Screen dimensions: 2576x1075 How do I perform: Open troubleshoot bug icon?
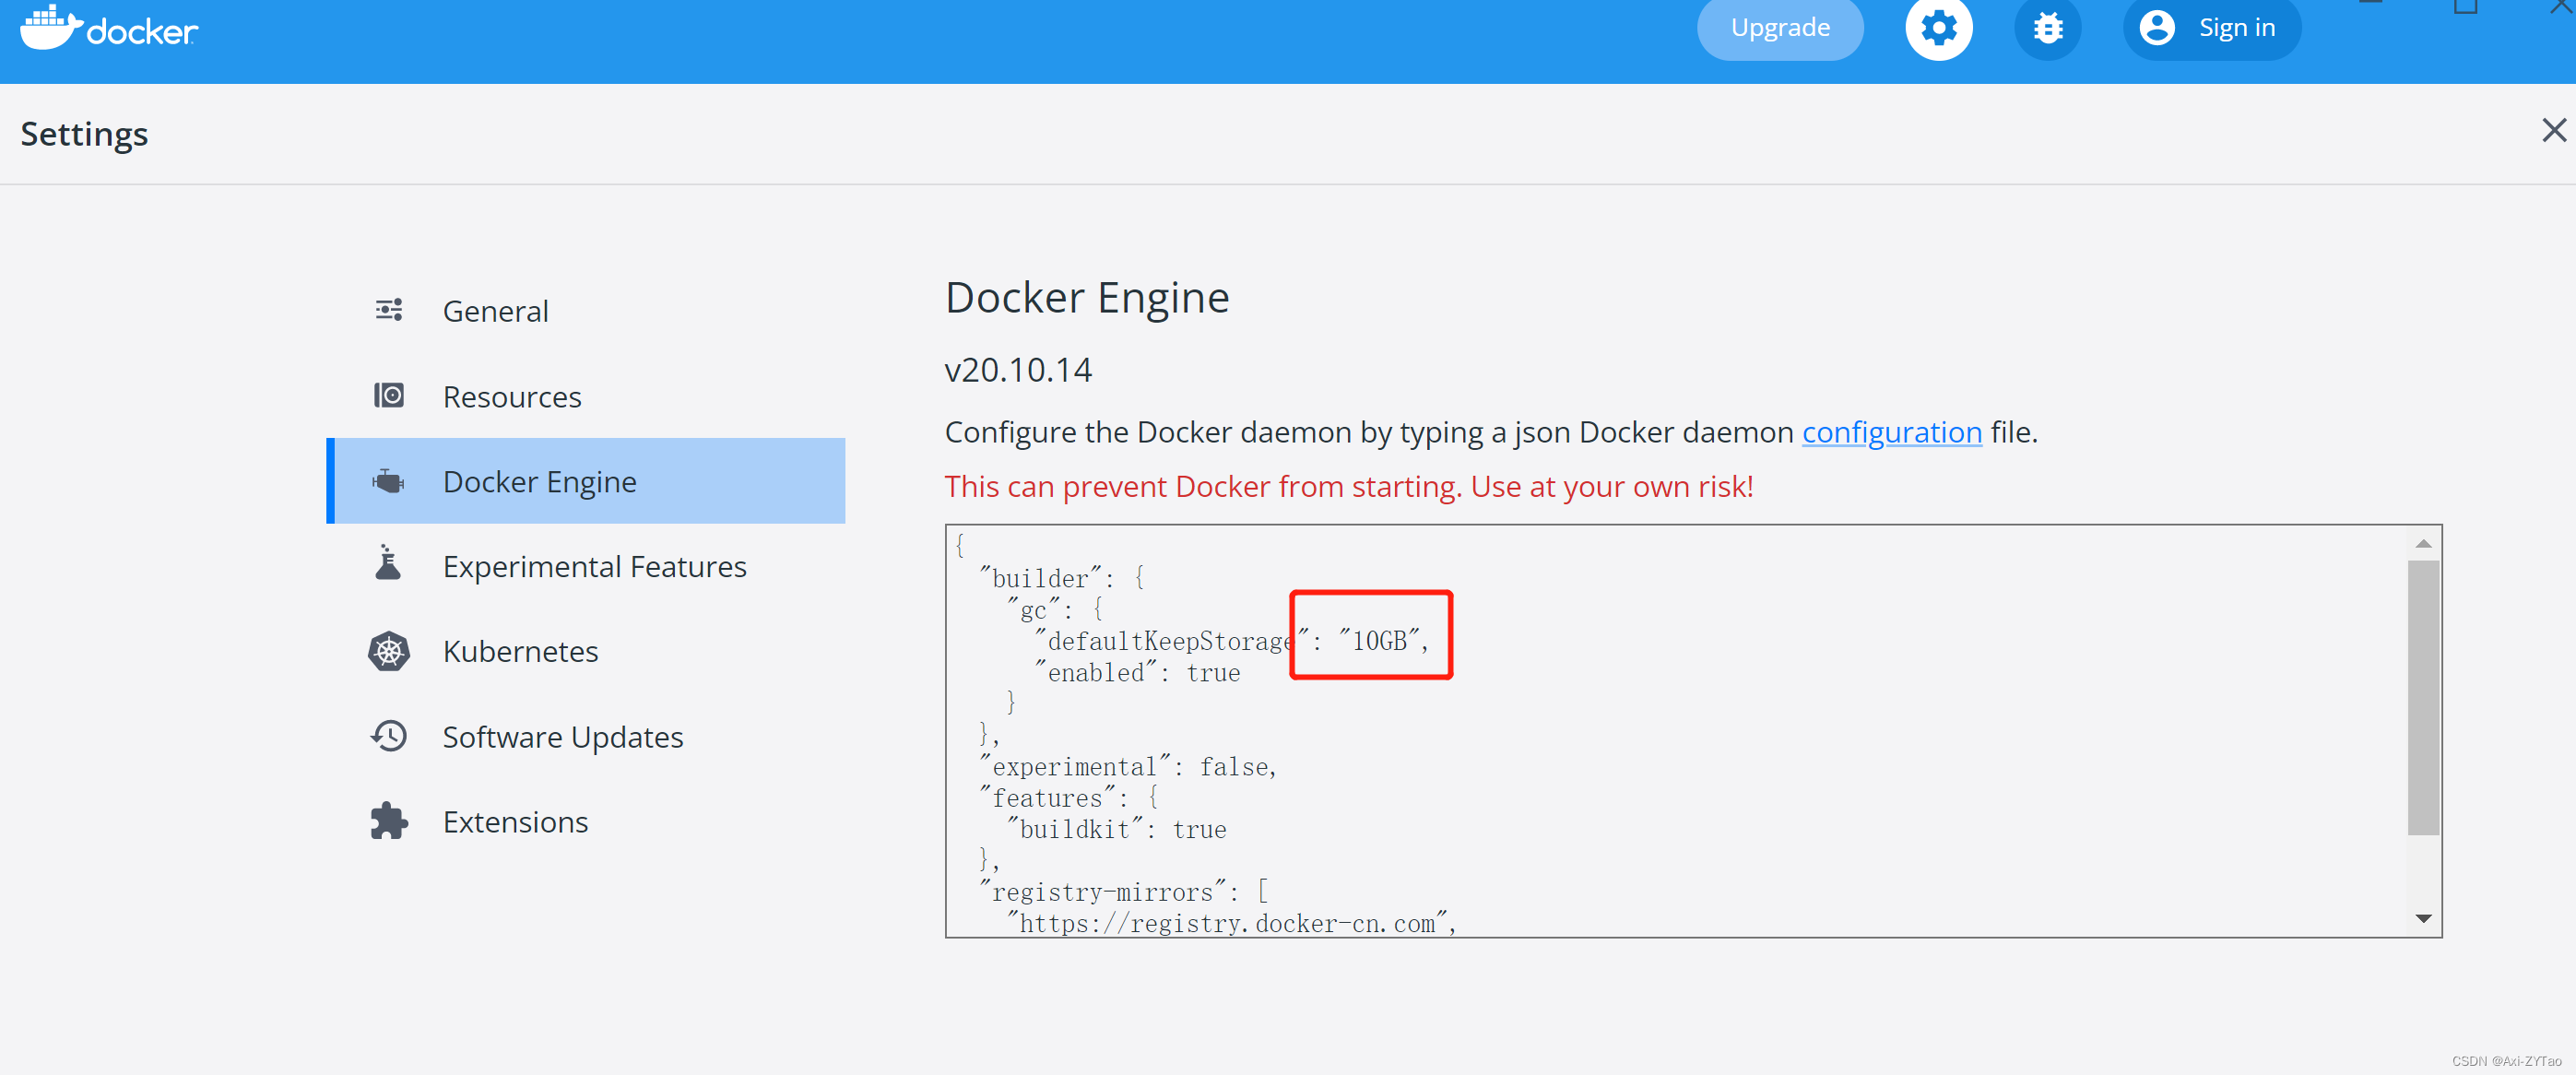coord(2046,28)
